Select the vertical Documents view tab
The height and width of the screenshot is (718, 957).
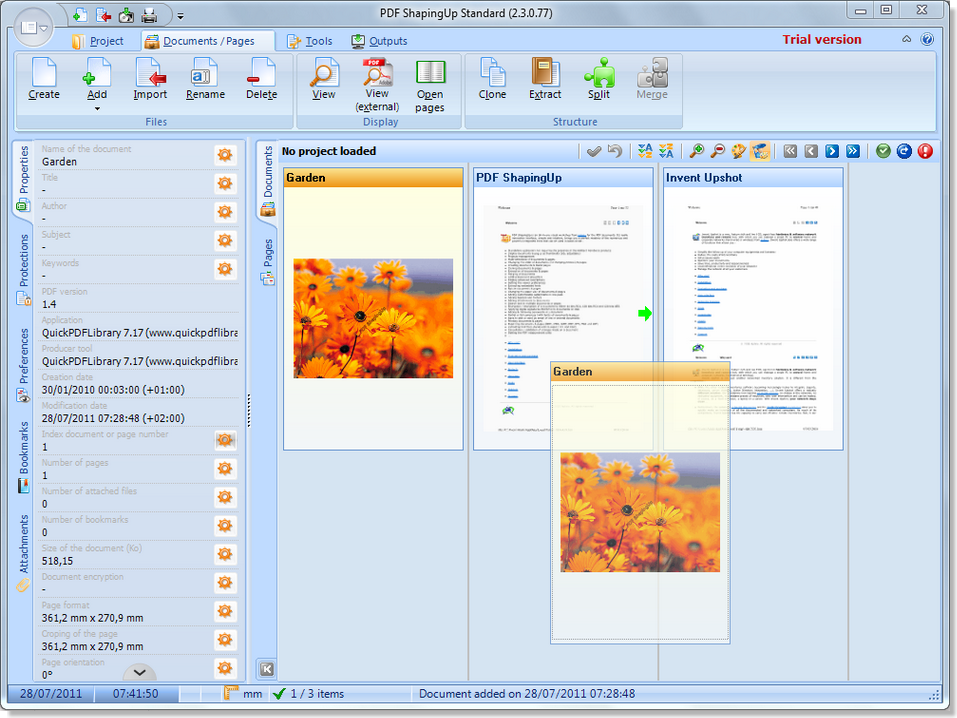click(268, 181)
